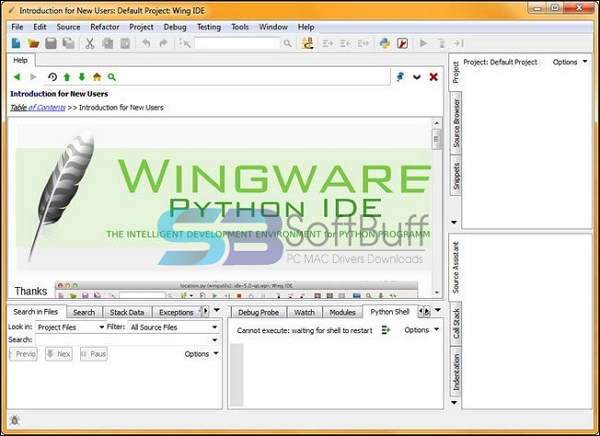The image size is (600, 436).
Task: Click the Save floppy disk icon
Action: [51, 43]
